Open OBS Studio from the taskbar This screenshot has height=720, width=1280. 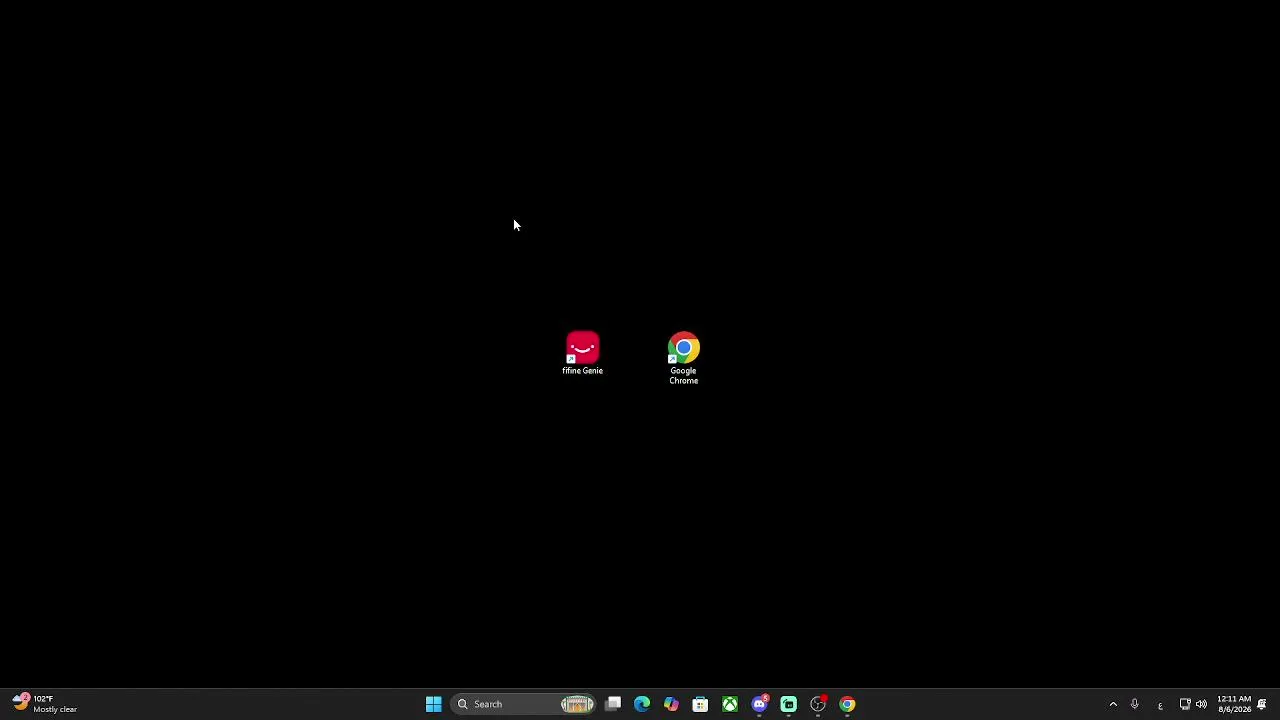[x=818, y=704]
